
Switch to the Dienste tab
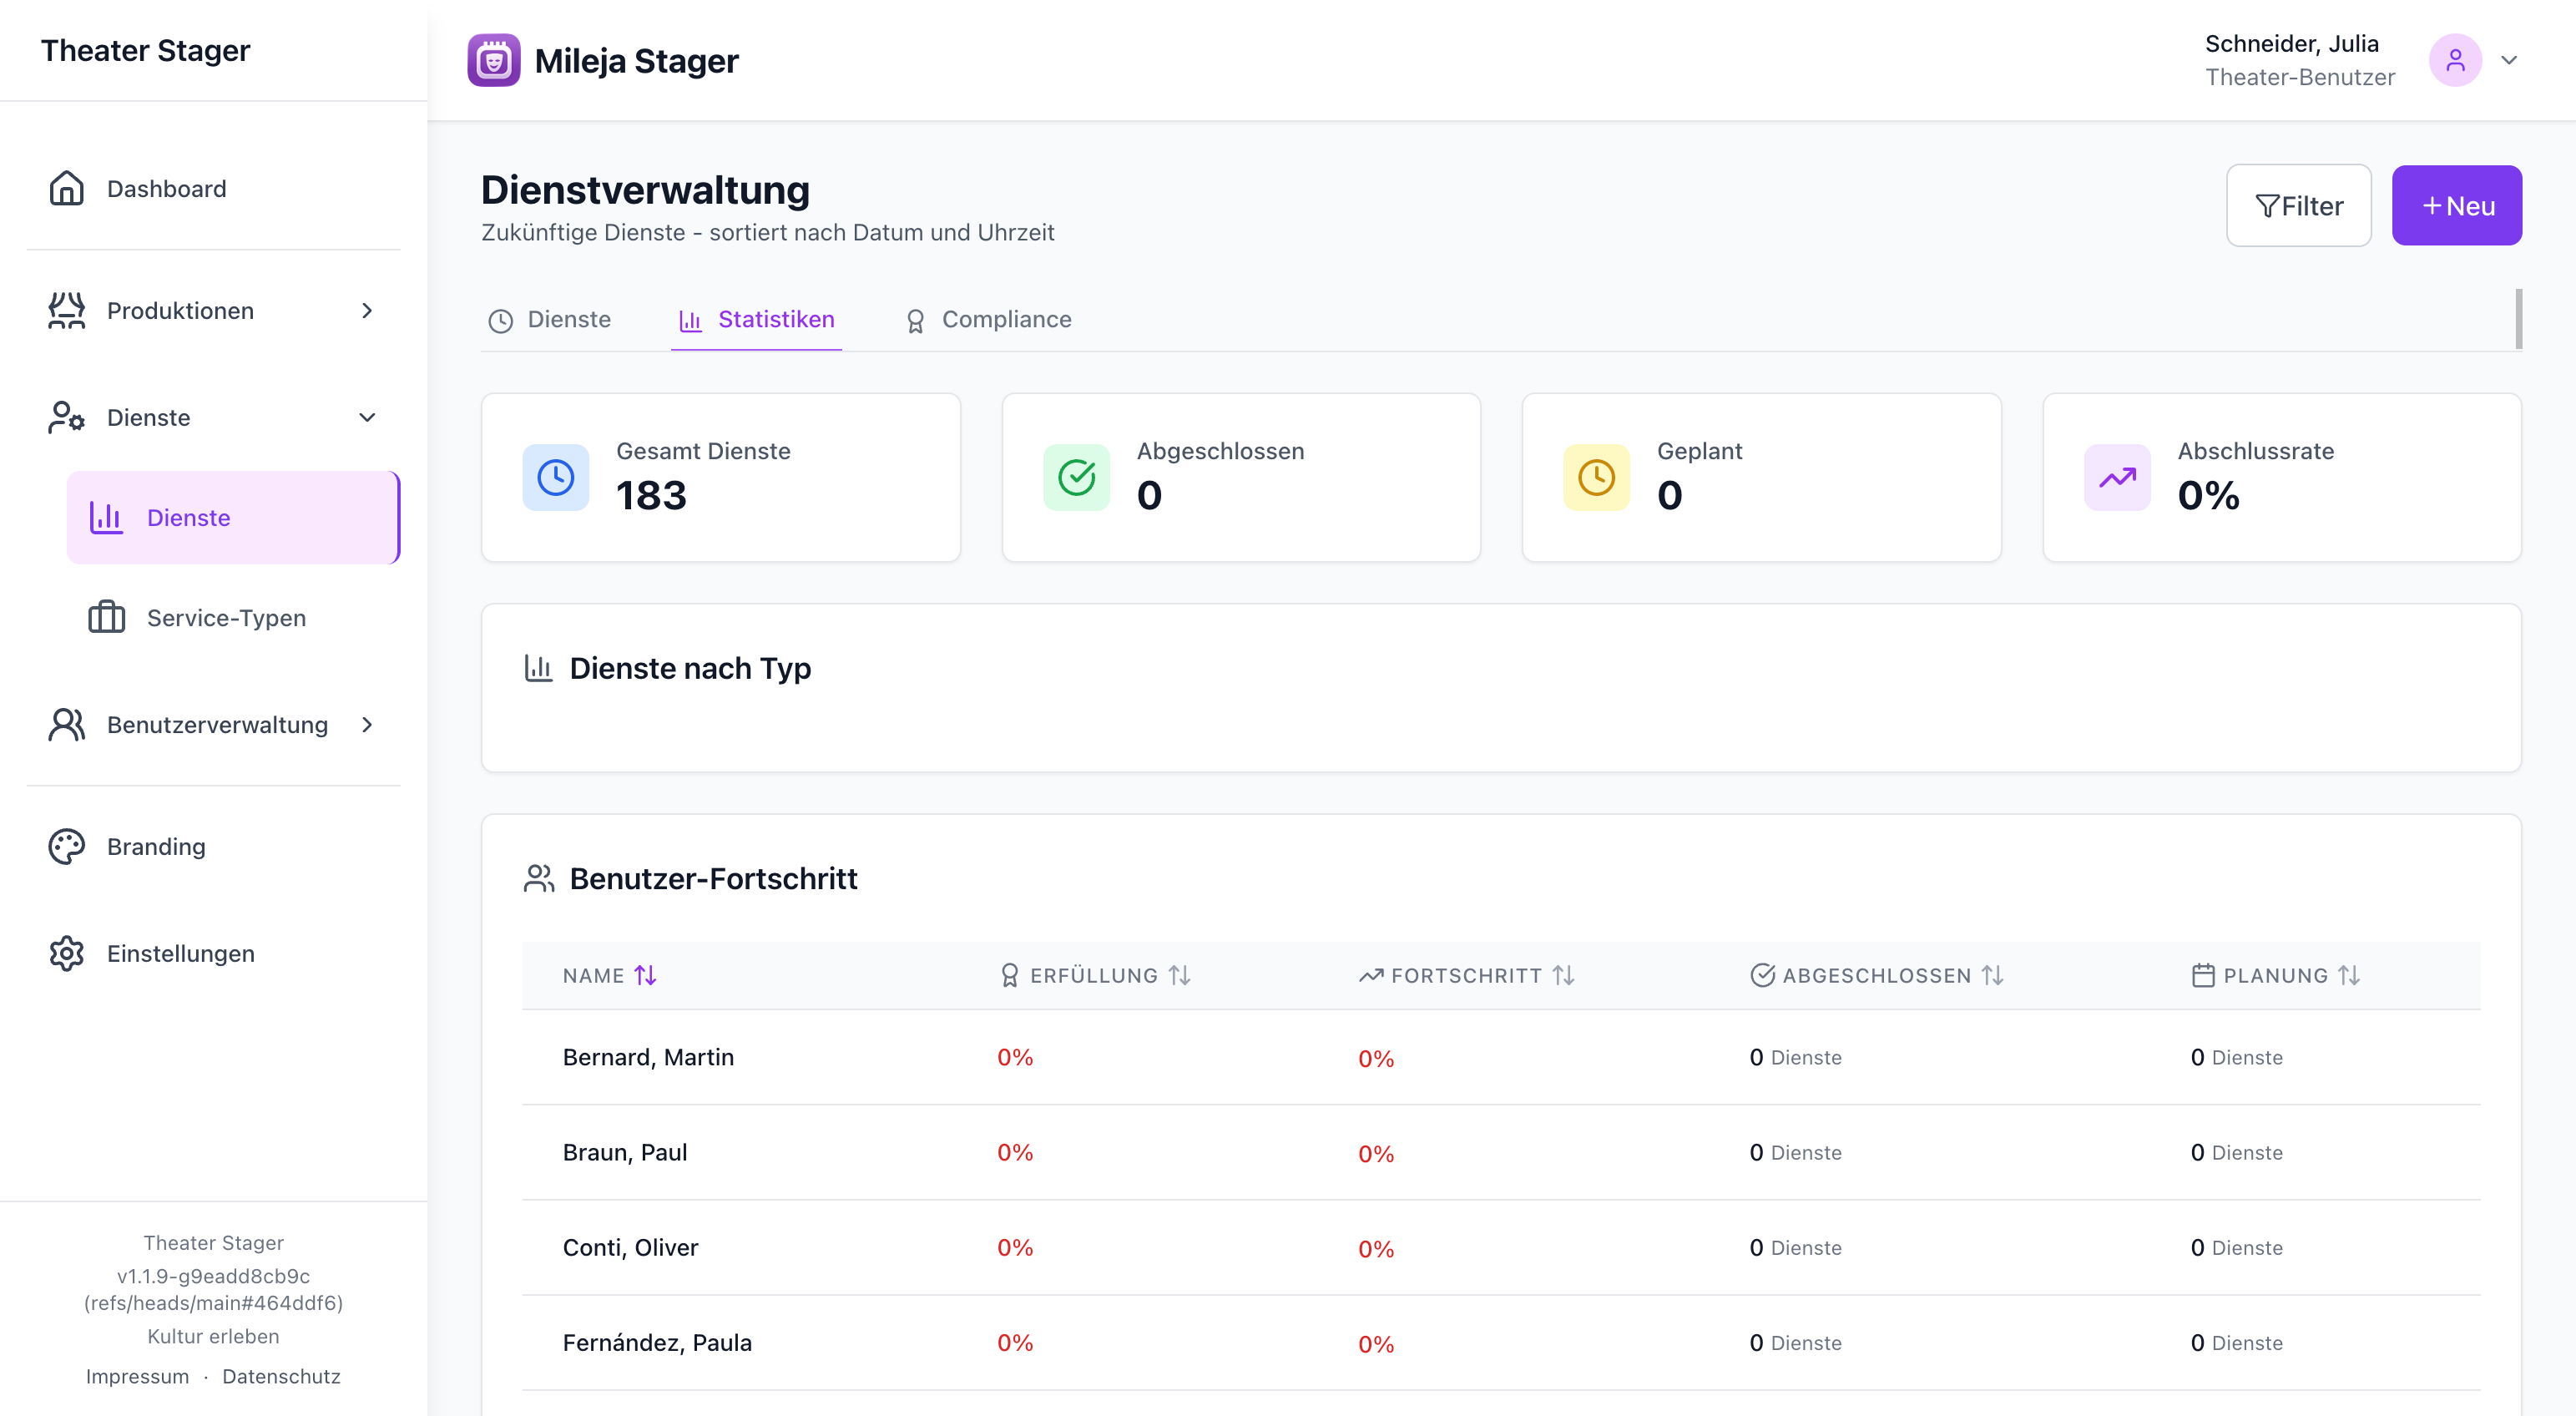pyautogui.click(x=549, y=319)
